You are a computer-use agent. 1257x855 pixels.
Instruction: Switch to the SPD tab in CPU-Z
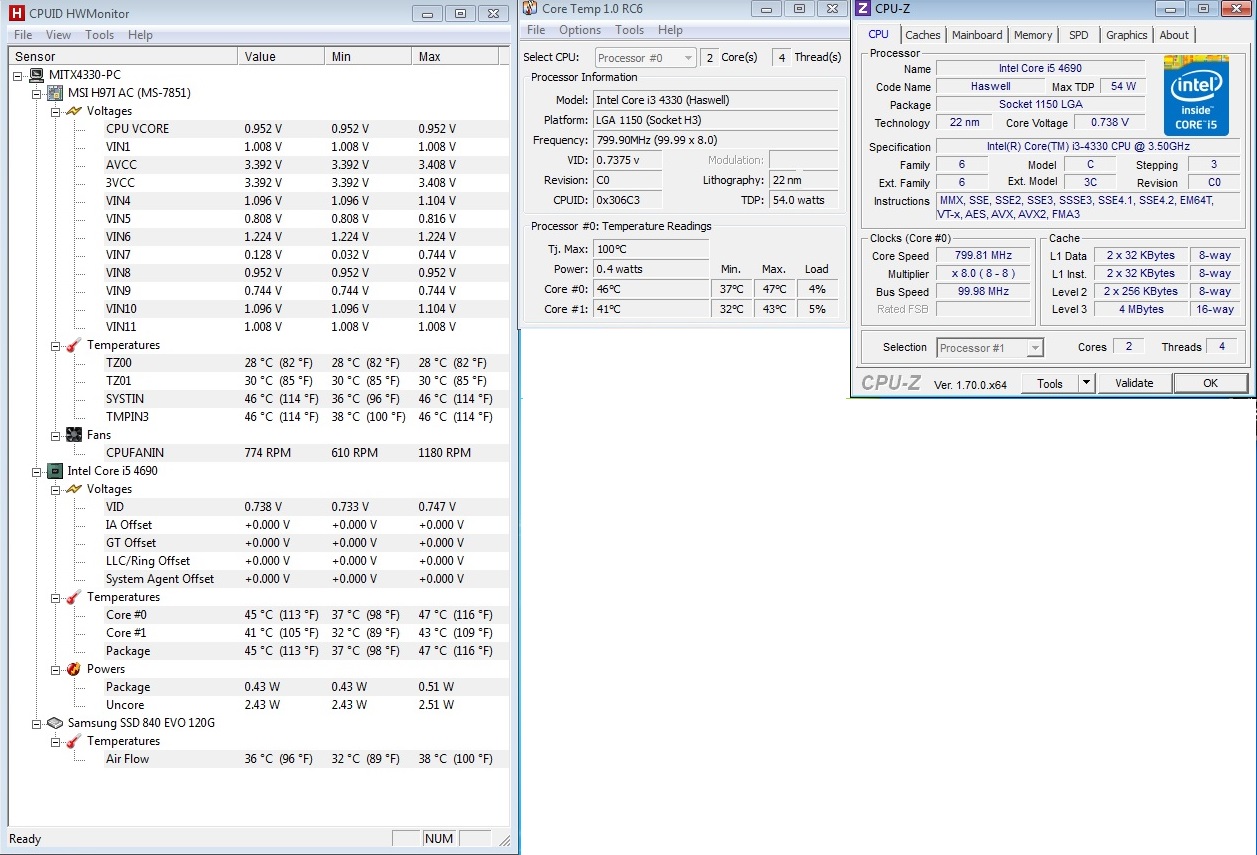click(x=1078, y=35)
